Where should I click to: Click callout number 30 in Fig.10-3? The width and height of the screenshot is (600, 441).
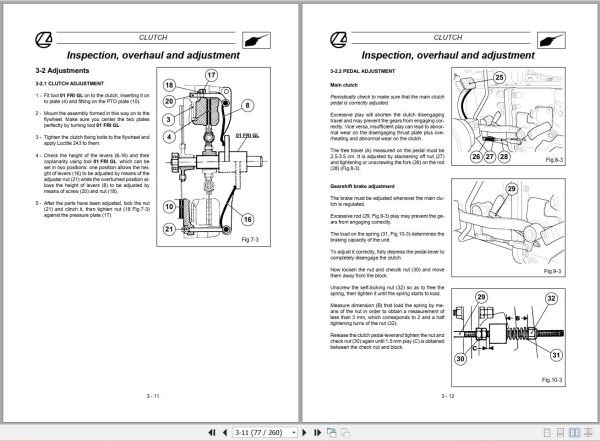coord(460,359)
